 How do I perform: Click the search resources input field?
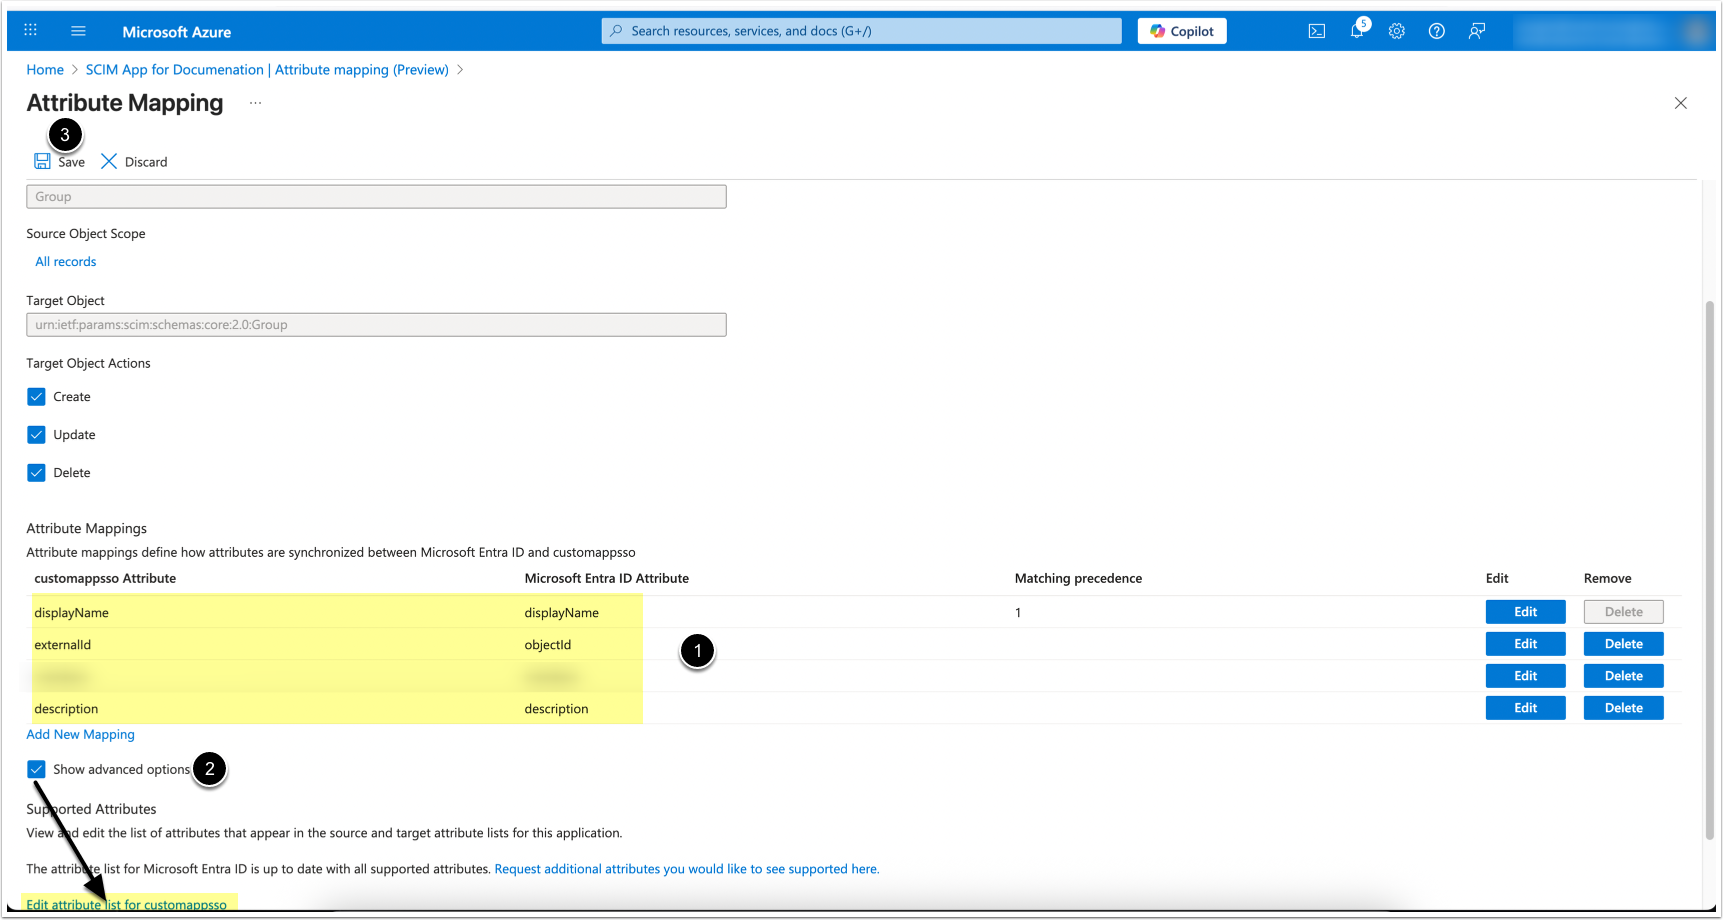pyautogui.click(x=862, y=31)
